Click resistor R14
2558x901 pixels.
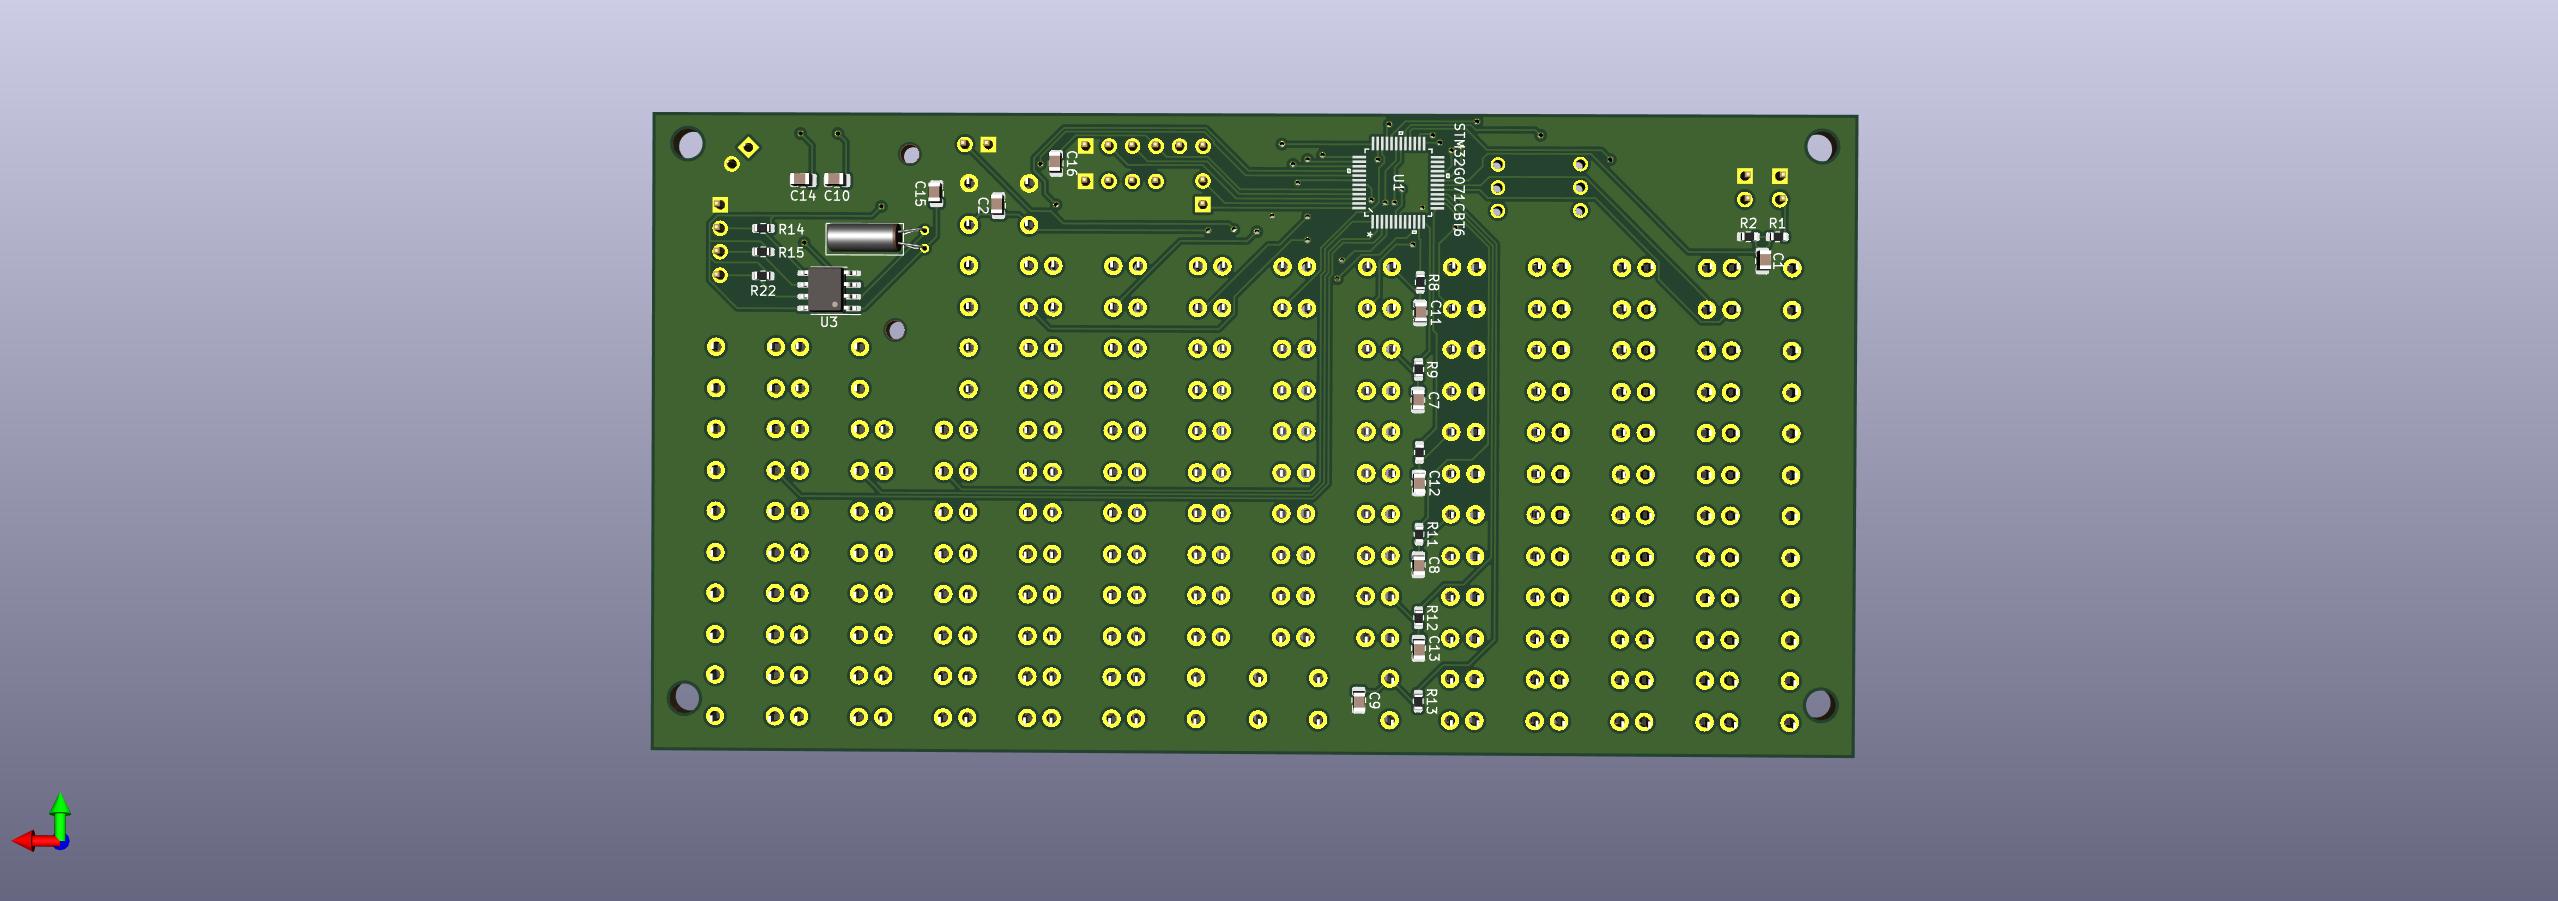763,229
